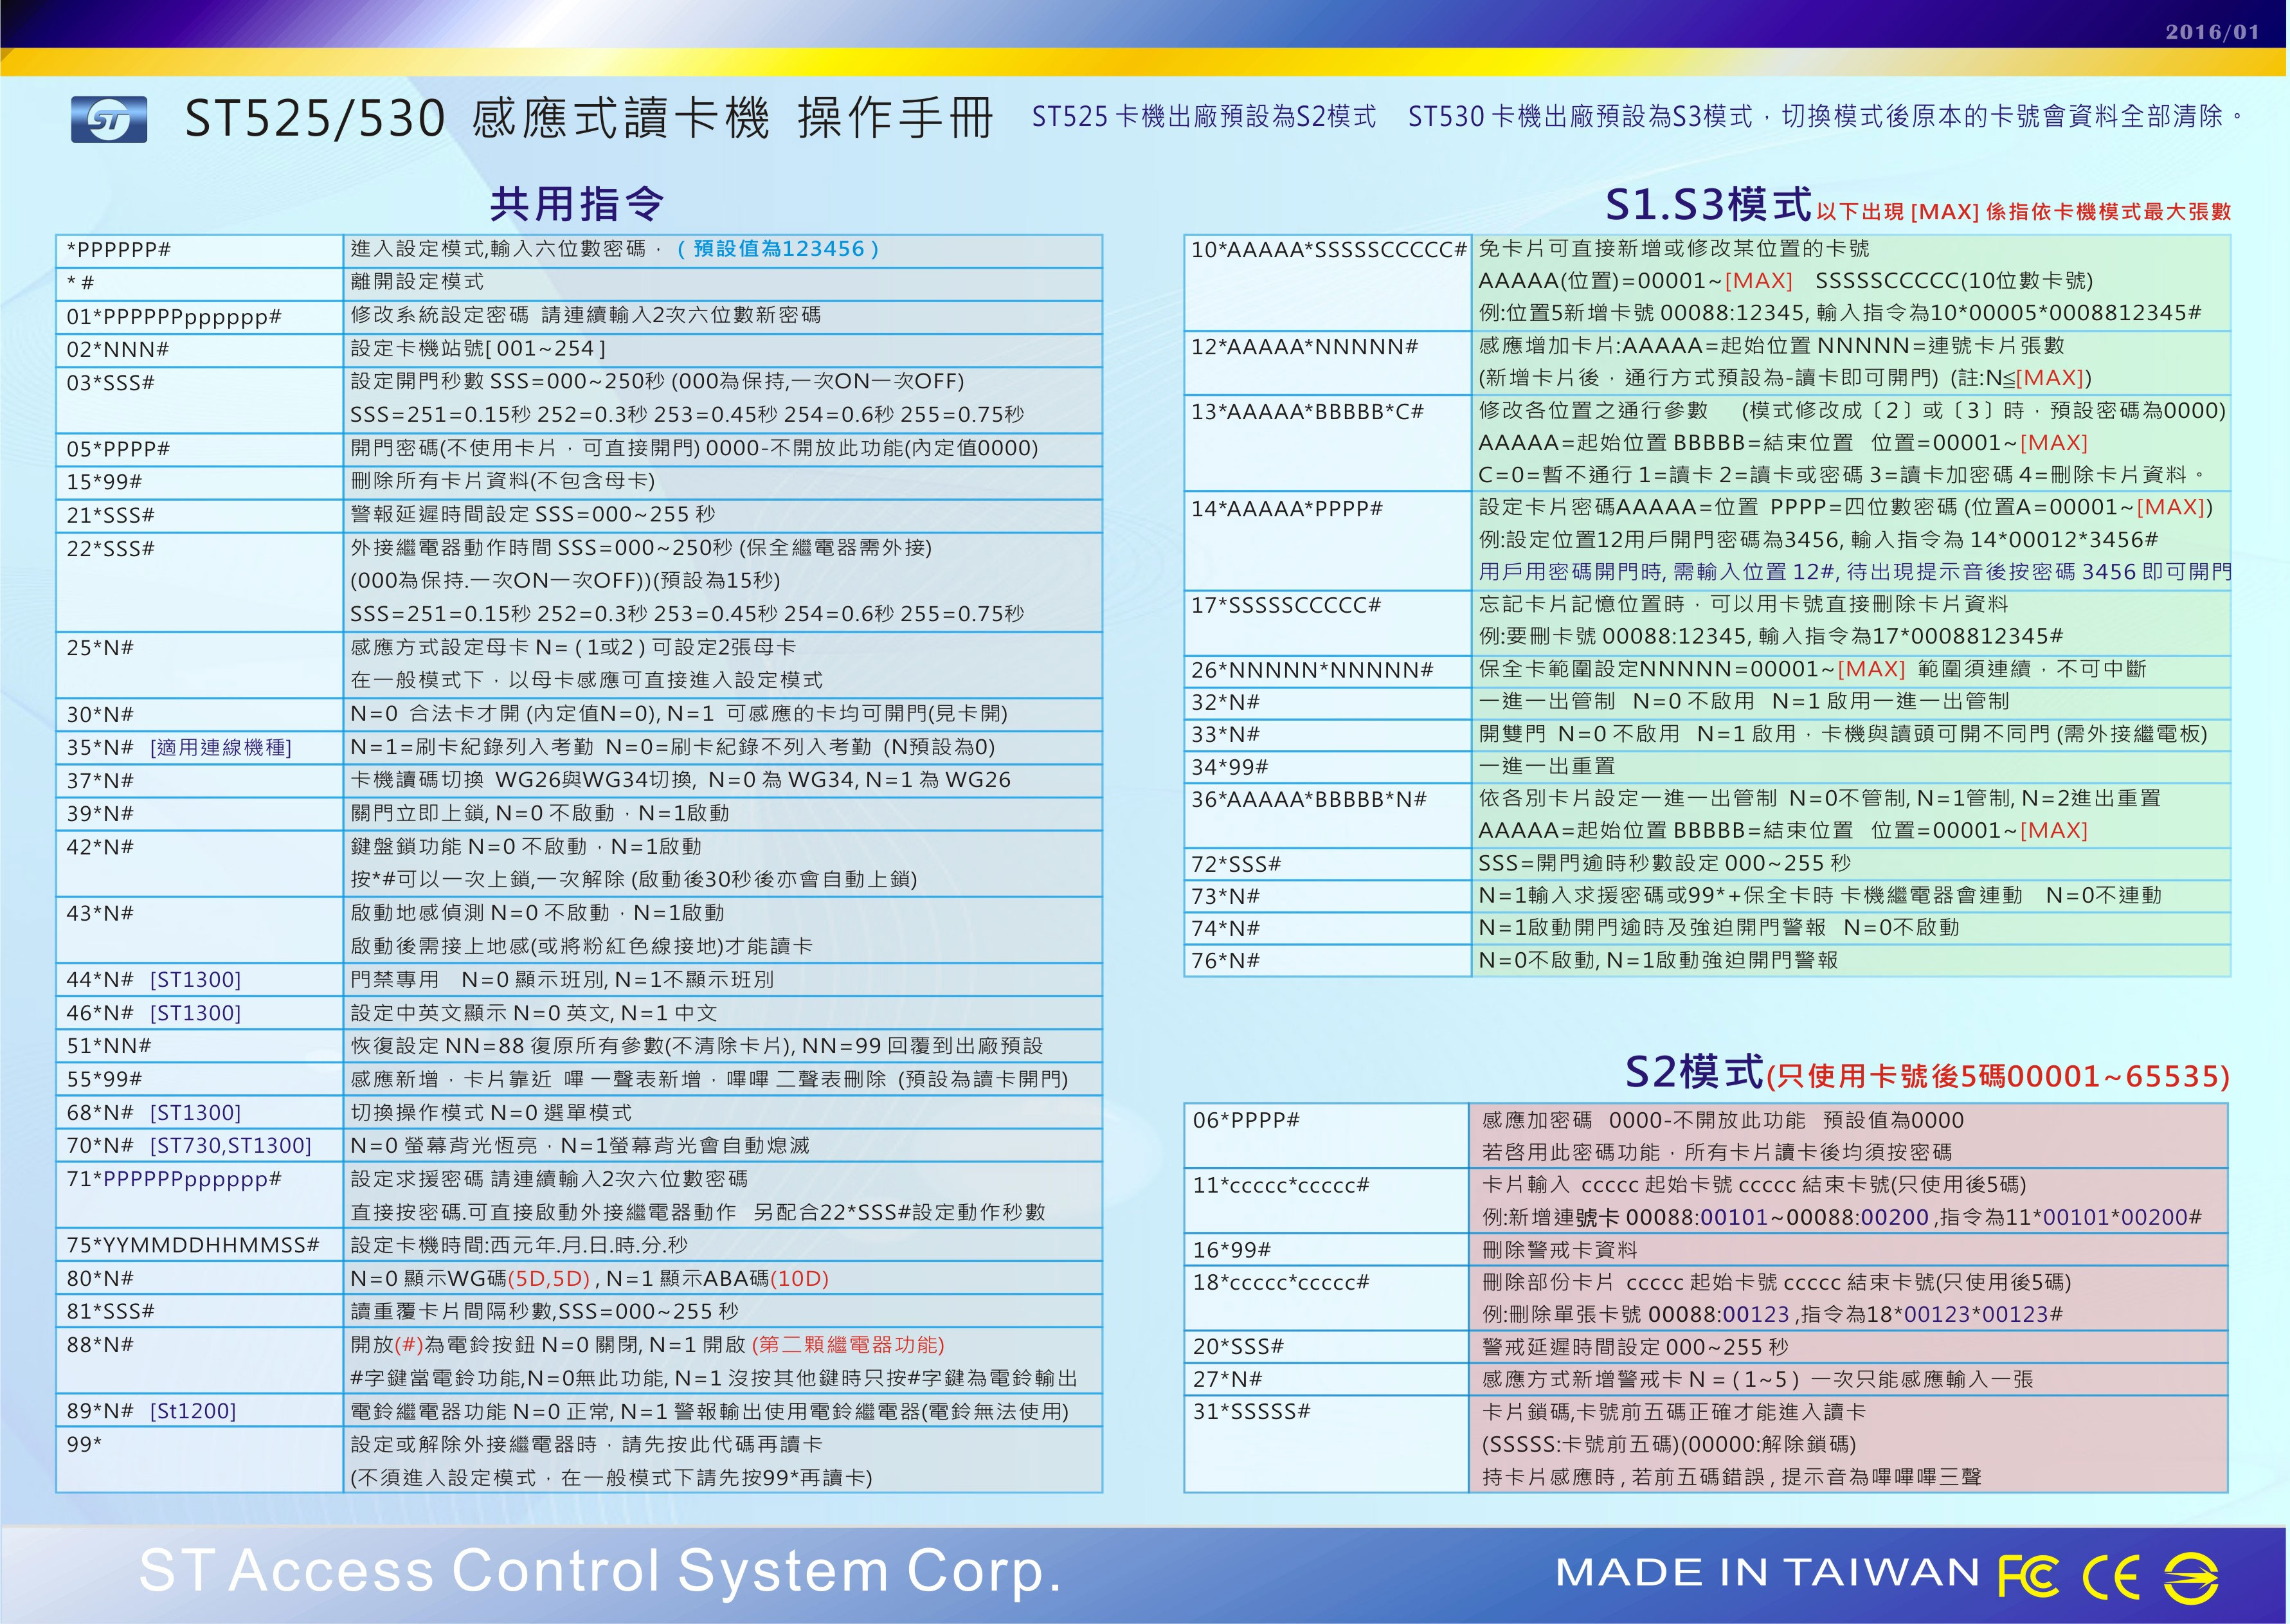This screenshot has height=1624, width=2290.
Task: Click the *PPPPPP# command cell
Action: 200,250
